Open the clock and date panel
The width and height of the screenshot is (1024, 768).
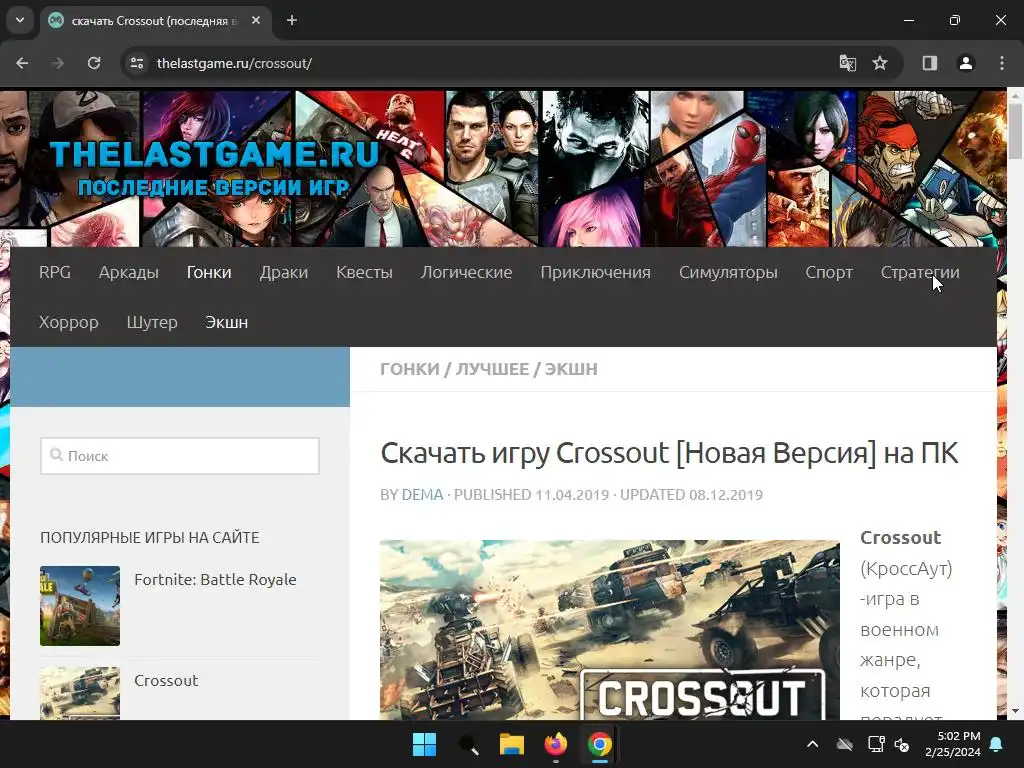coord(953,744)
